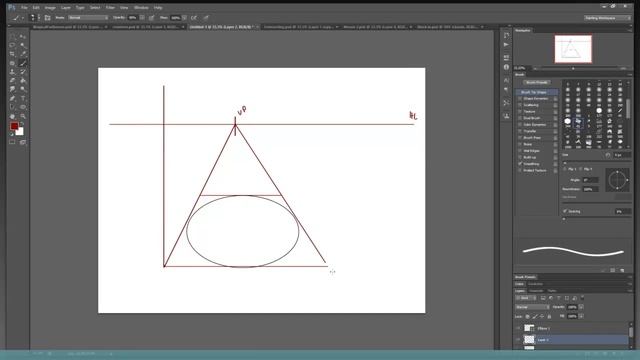
Task: Lock transparent pixels in Layers panel
Action: tap(527, 316)
